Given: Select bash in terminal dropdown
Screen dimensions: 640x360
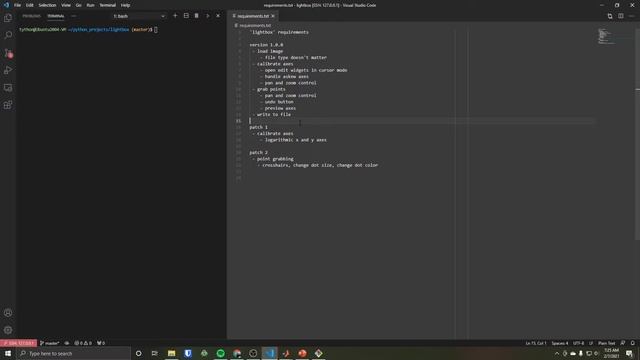Looking at the screenshot, I should tap(139, 16).
